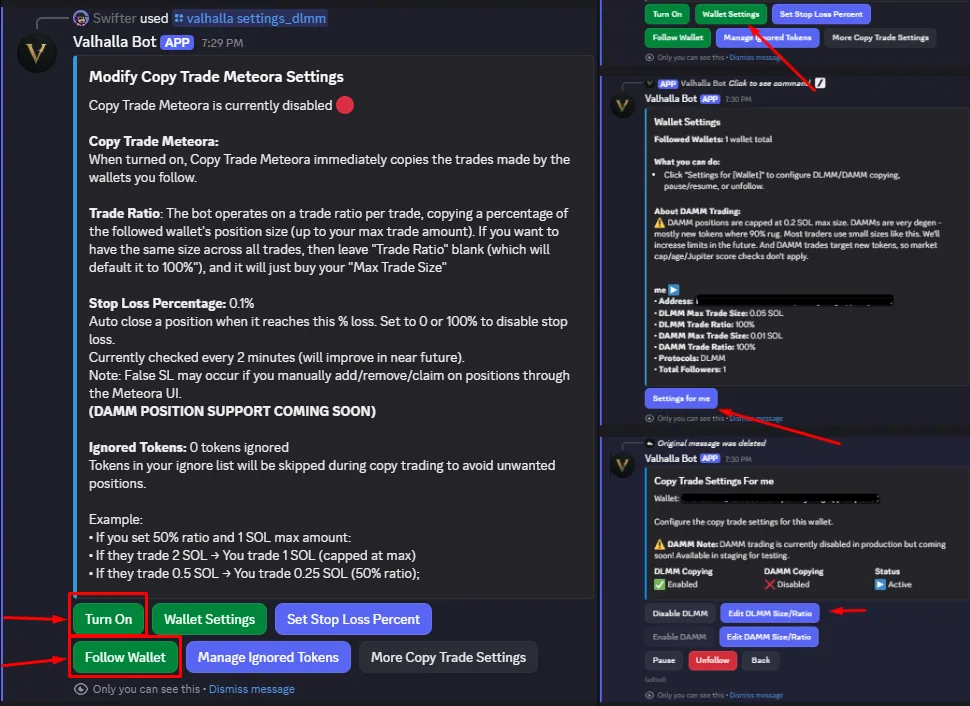Click the small Set Stop Loss Percent button
970x706 pixels.
pos(821,14)
